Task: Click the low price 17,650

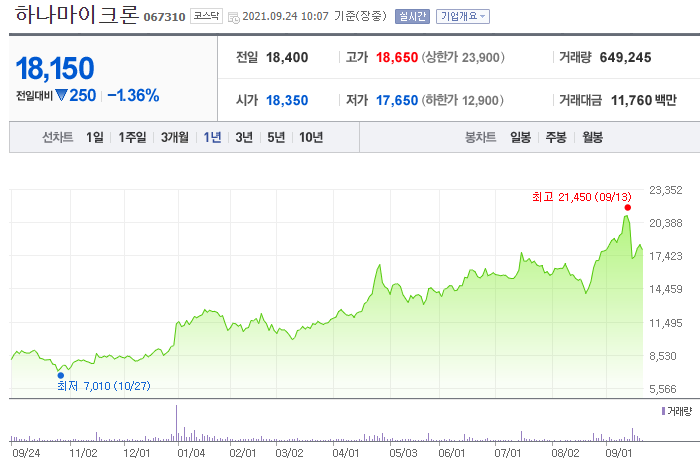Action: [397, 100]
